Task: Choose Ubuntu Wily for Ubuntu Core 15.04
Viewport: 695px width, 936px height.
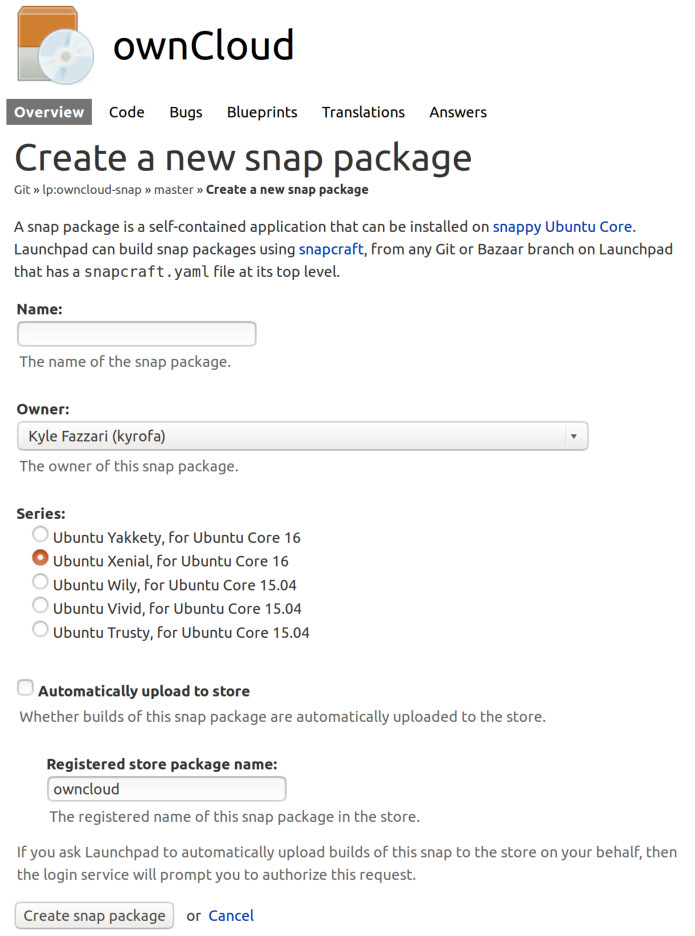Action: [x=40, y=581]
